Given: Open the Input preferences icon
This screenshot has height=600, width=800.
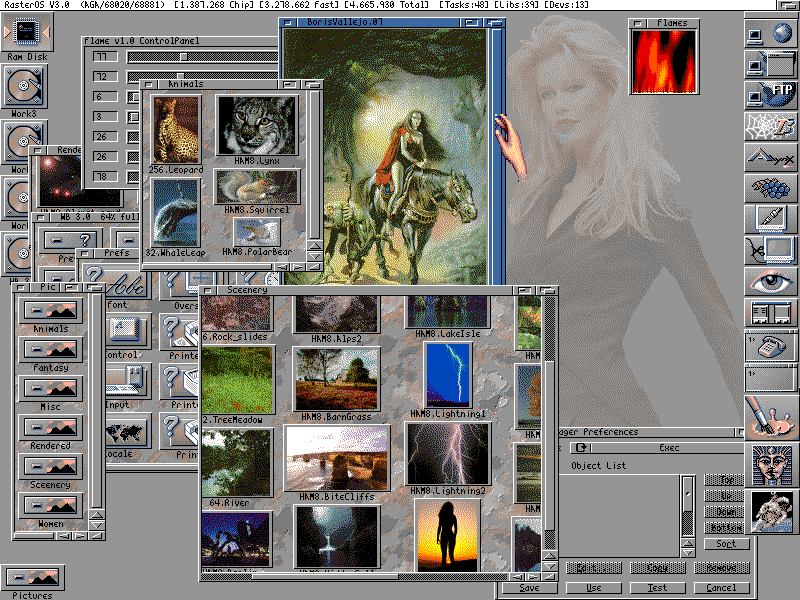Looking at the screenshot, I should 128,382.
